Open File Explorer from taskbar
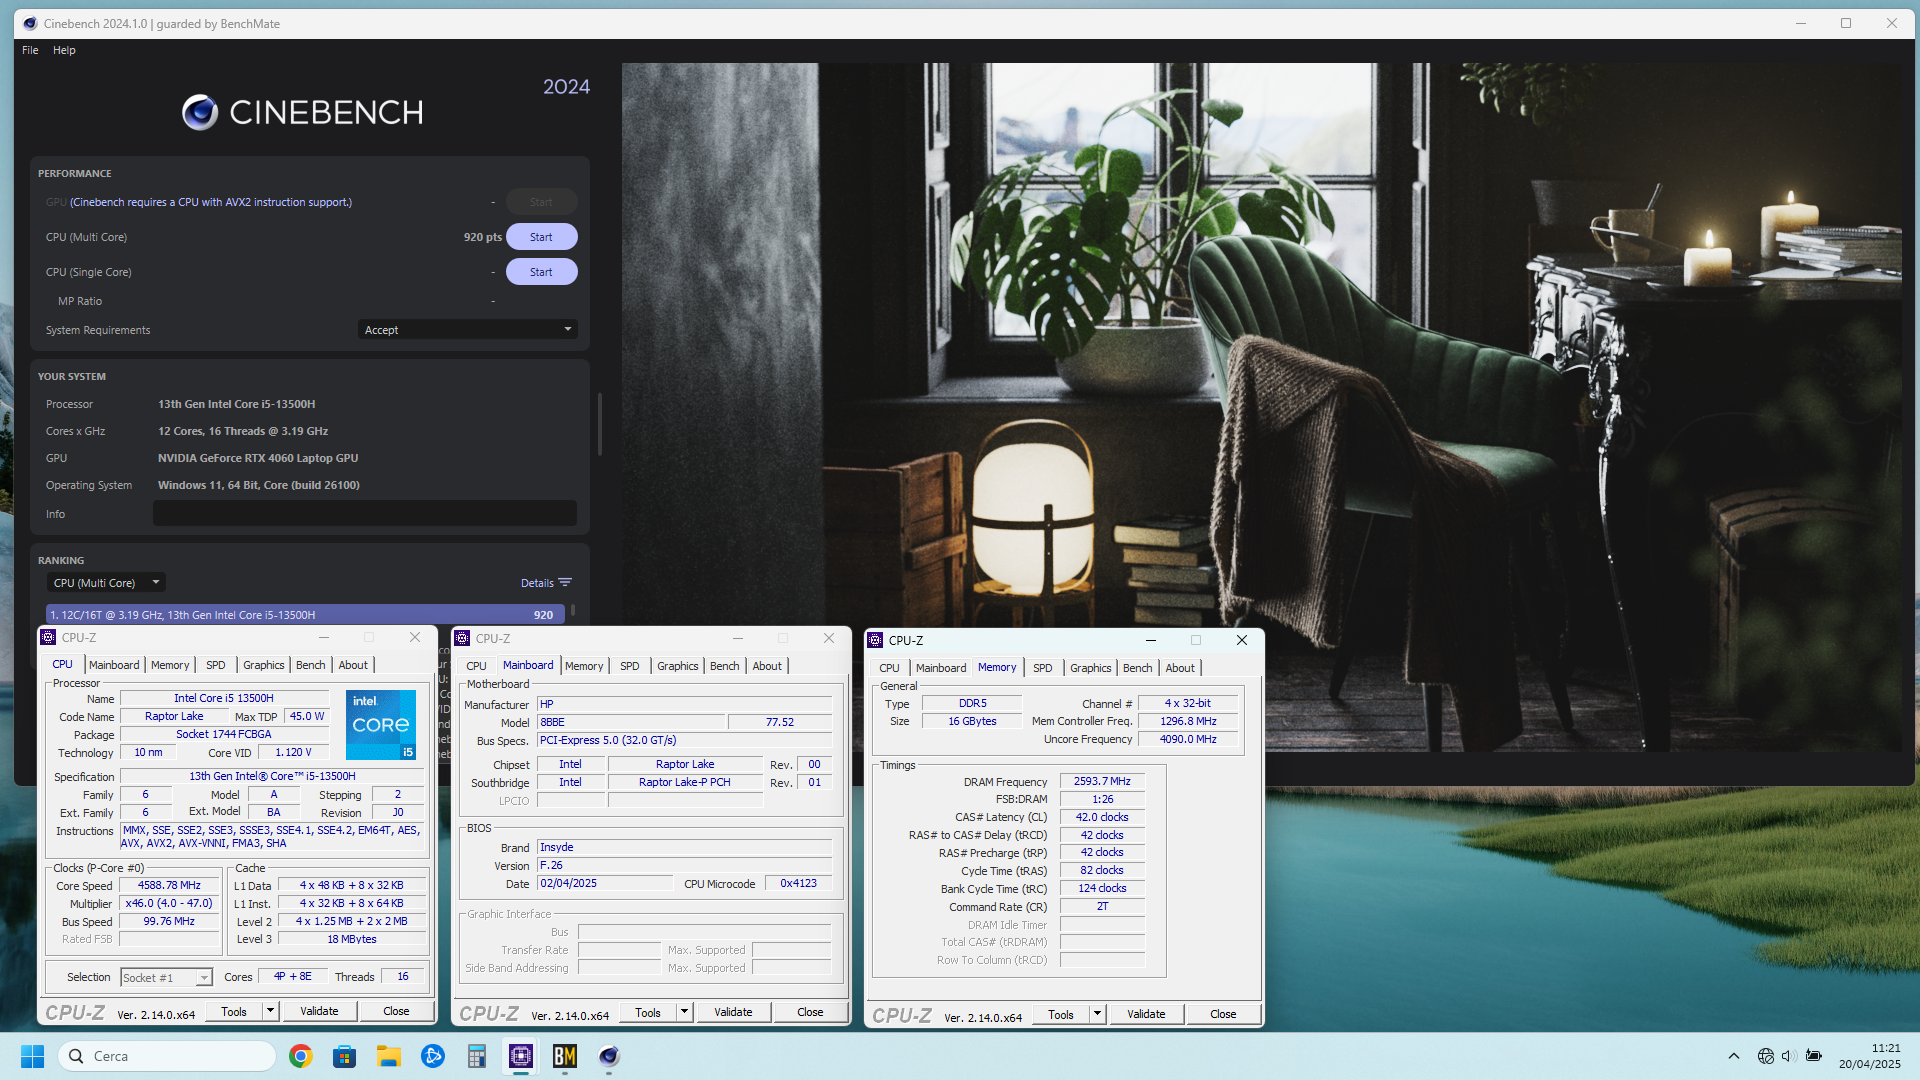This screenshot has height=1080, width=1920. coord(388,1056)
